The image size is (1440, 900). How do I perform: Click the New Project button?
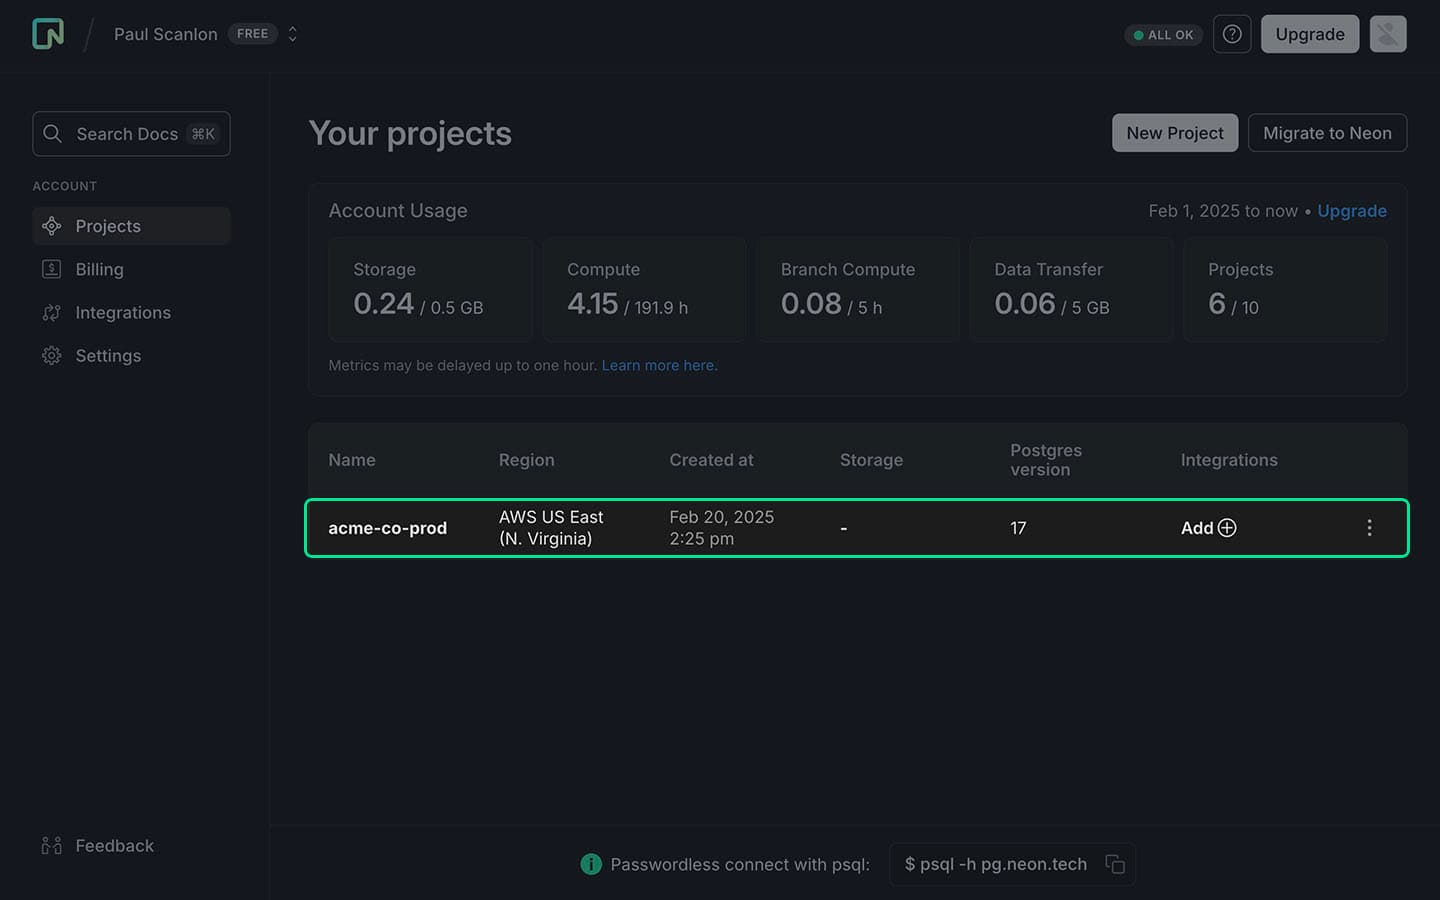[x=1174, y=133]
